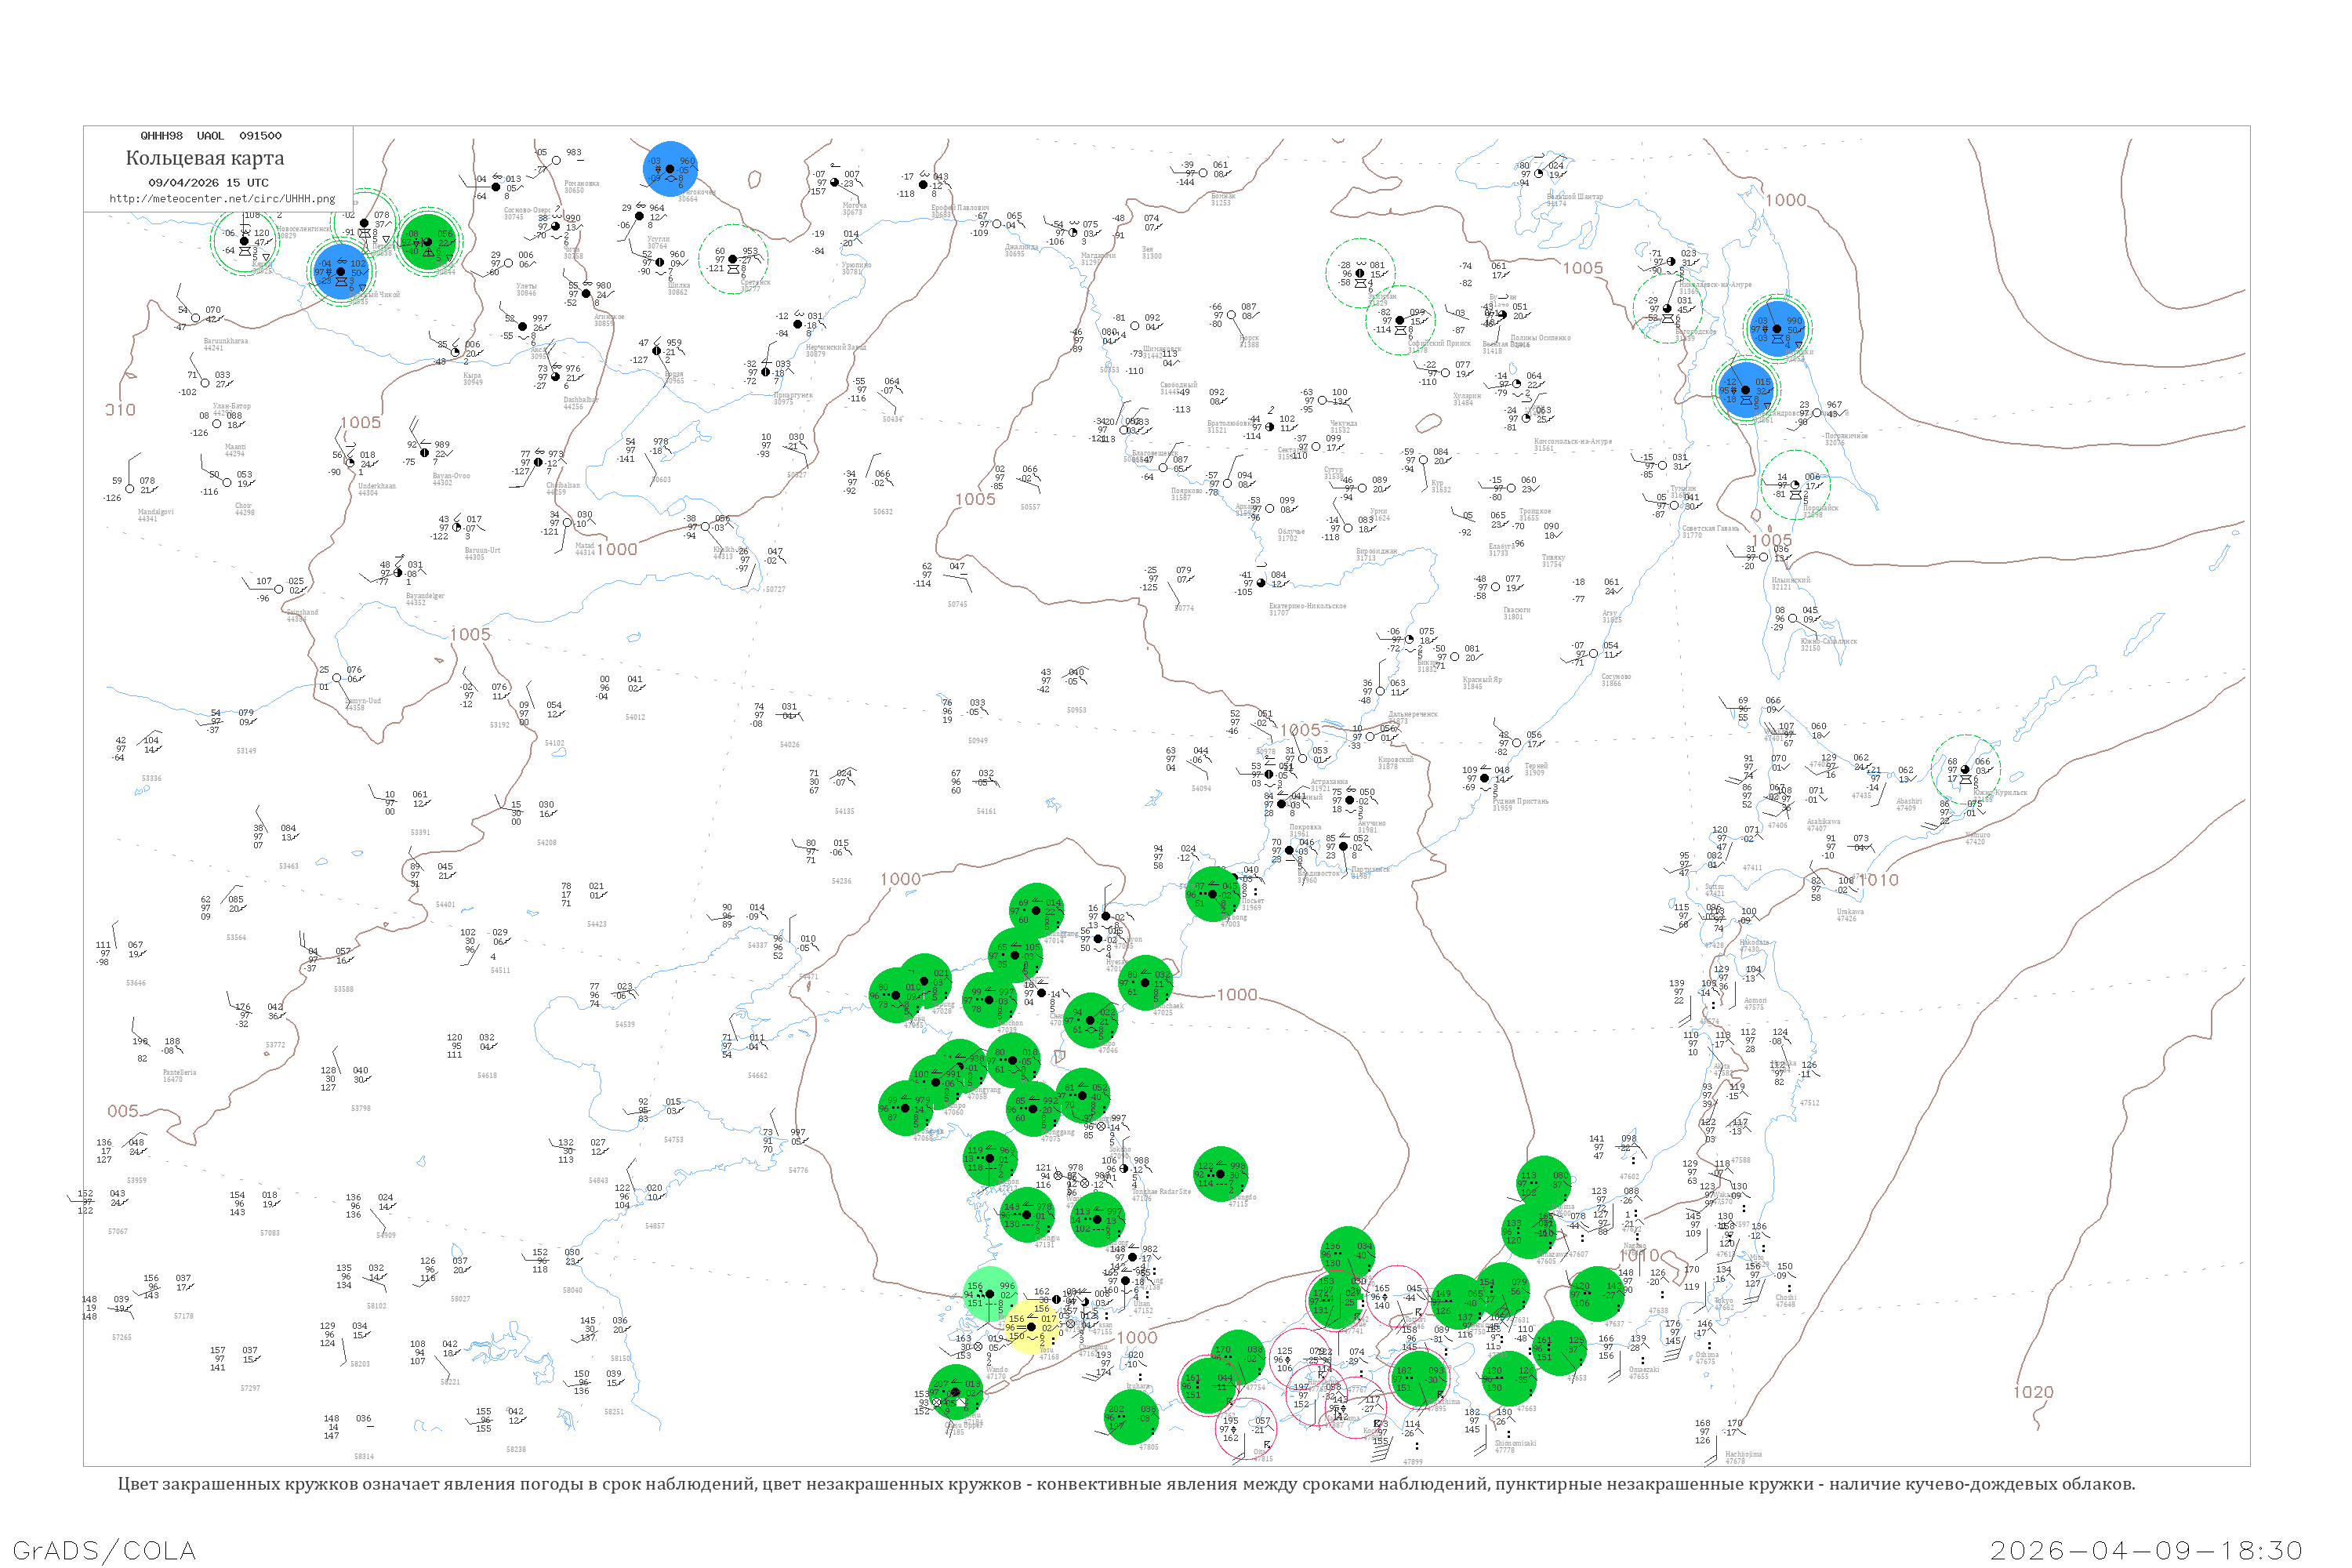2352x1568 pixels.
Task: Click the 2026-04-09-18:30 timestamp
Action: tap(2146, 1550)
